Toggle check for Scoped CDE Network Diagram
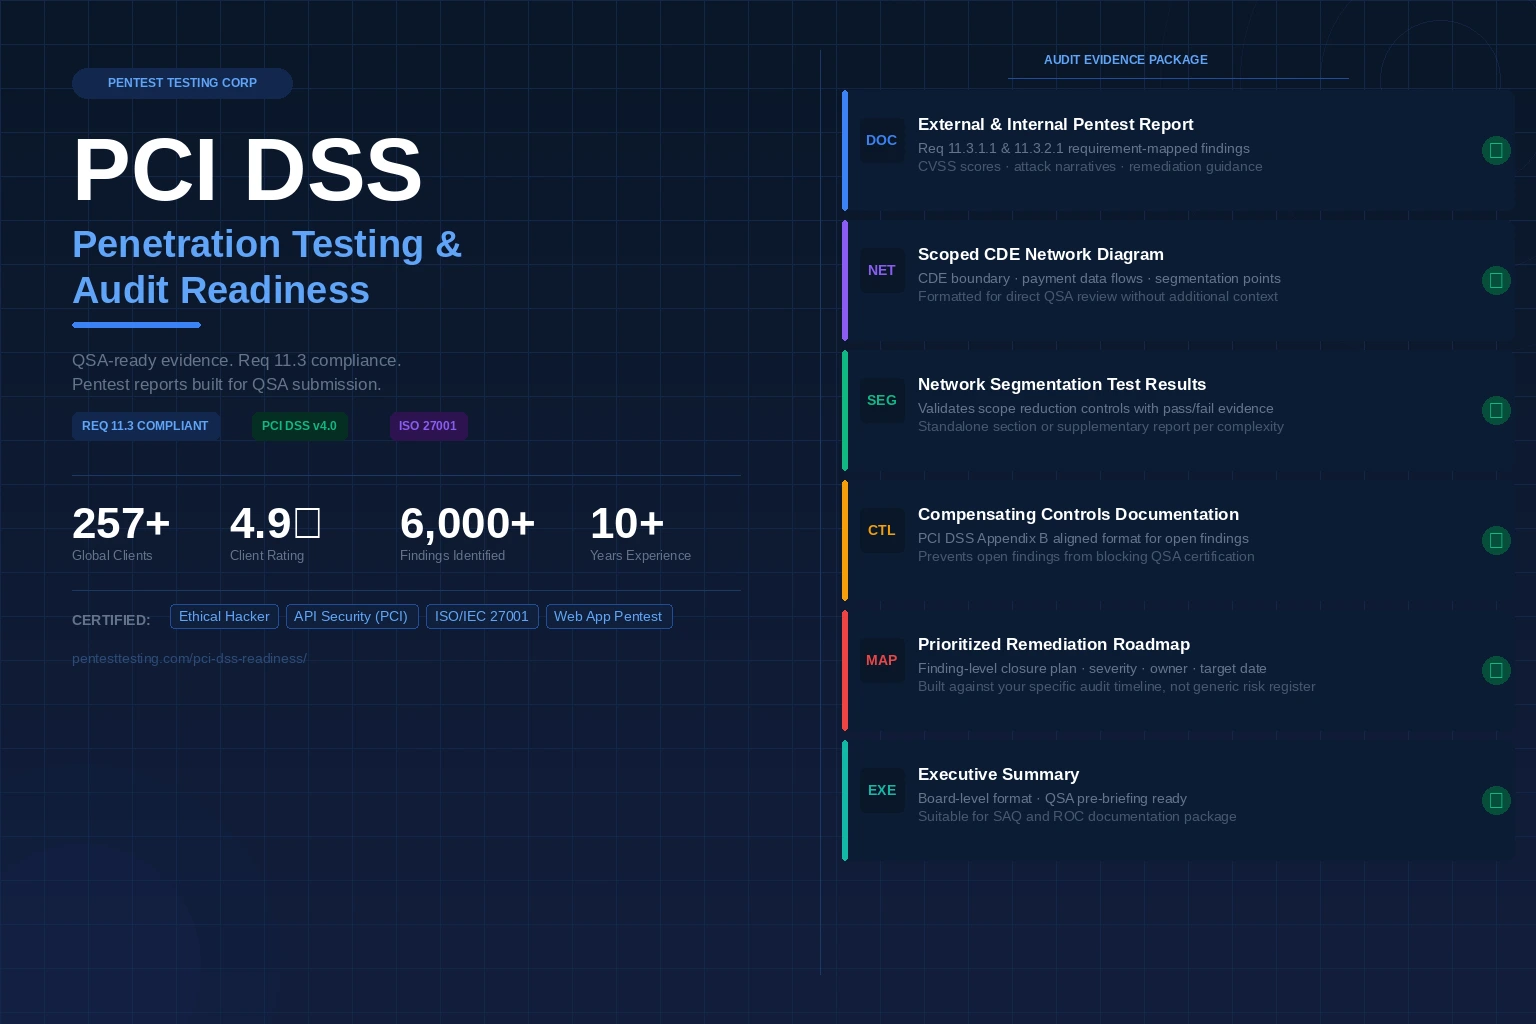The height and width of the screenshot is (1024, 1536). click(1496, 280)
